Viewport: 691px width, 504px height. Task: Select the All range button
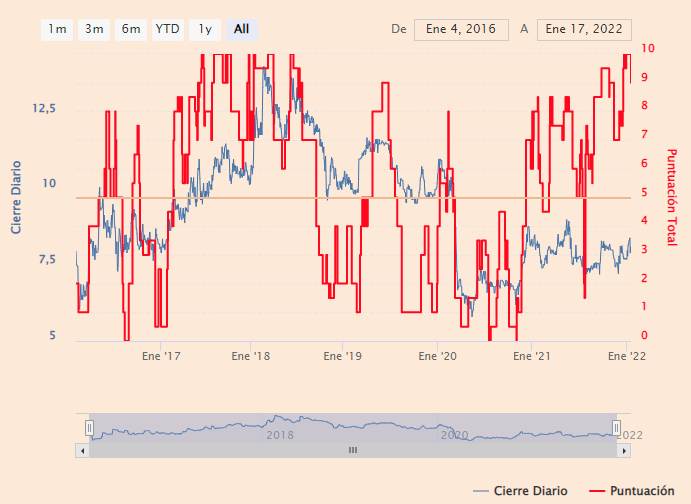pyautogui.click(x=242, y=30)
